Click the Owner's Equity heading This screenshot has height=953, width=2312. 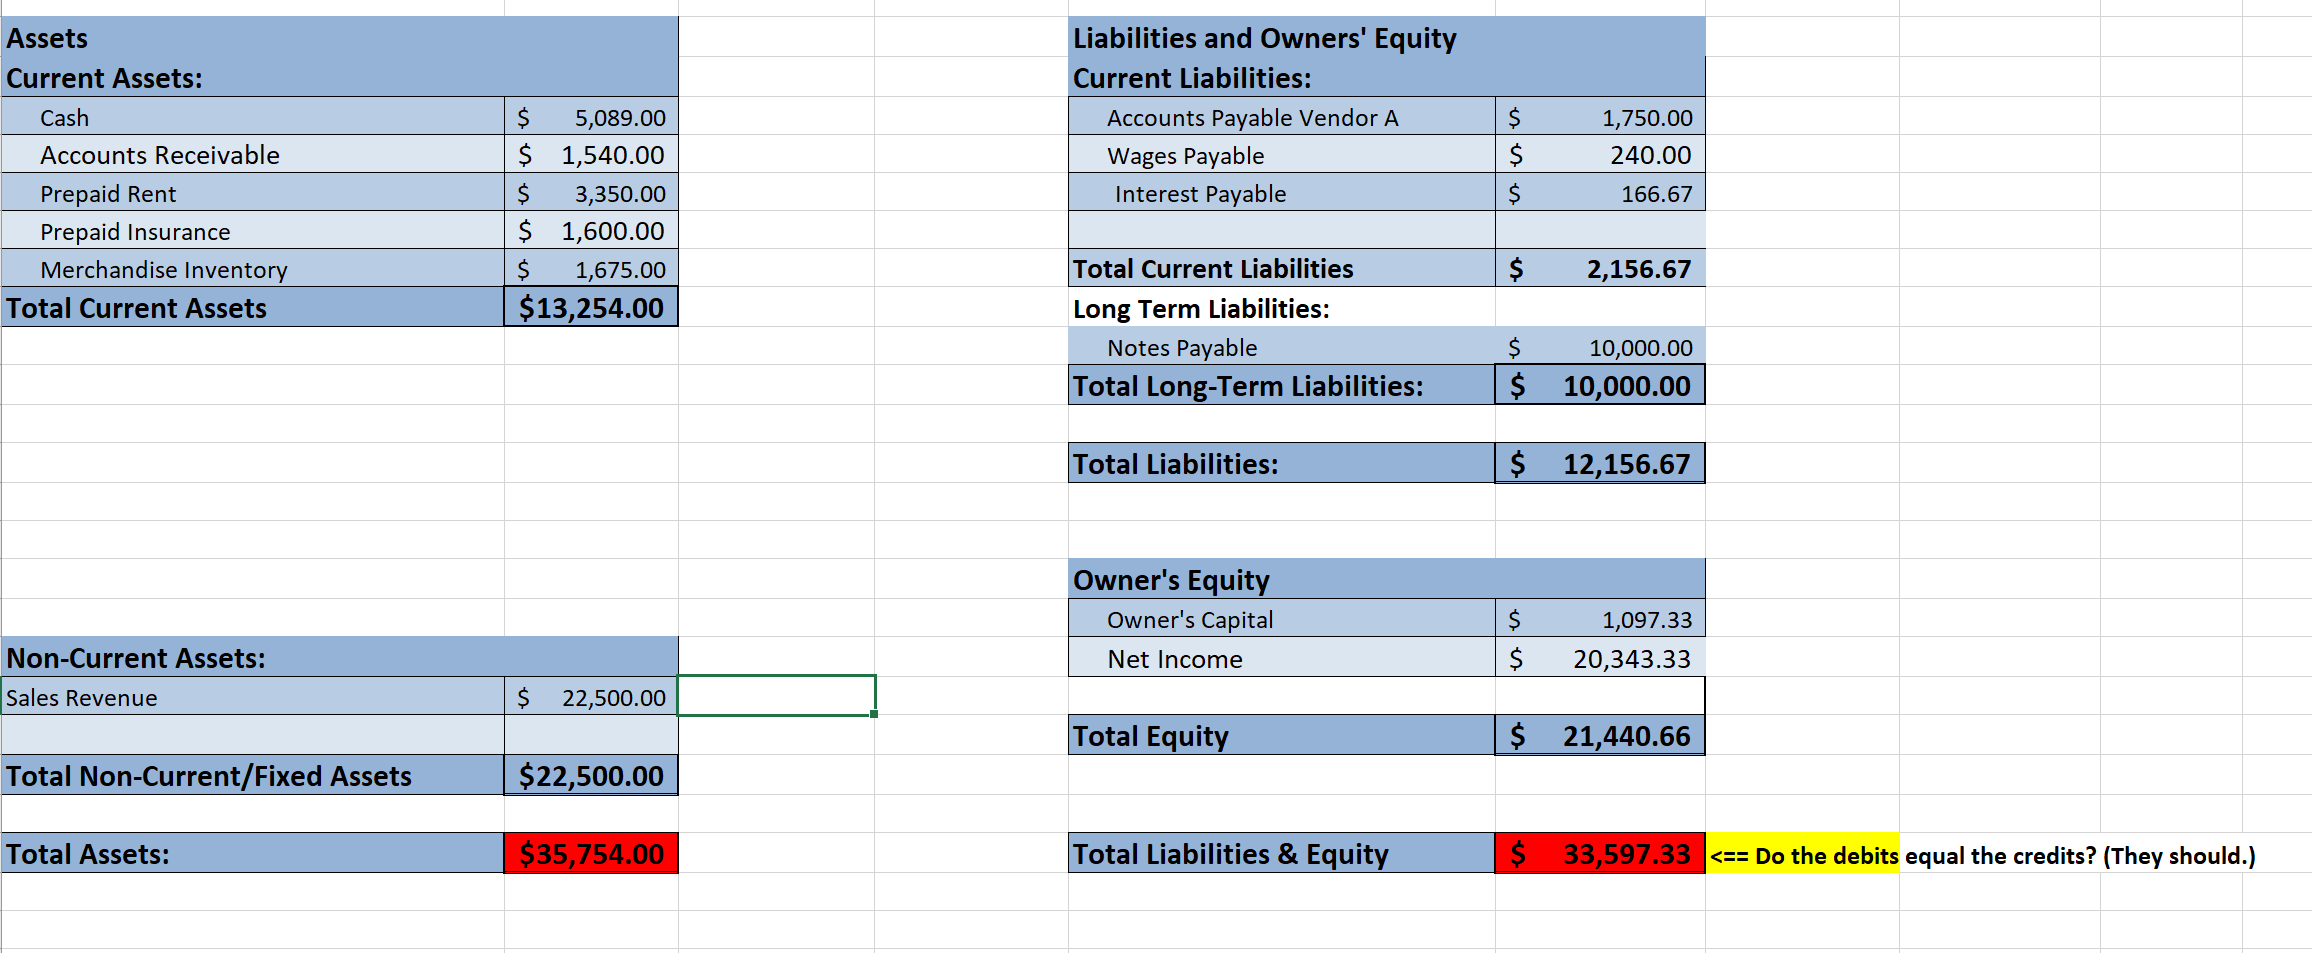point(1387,579)
